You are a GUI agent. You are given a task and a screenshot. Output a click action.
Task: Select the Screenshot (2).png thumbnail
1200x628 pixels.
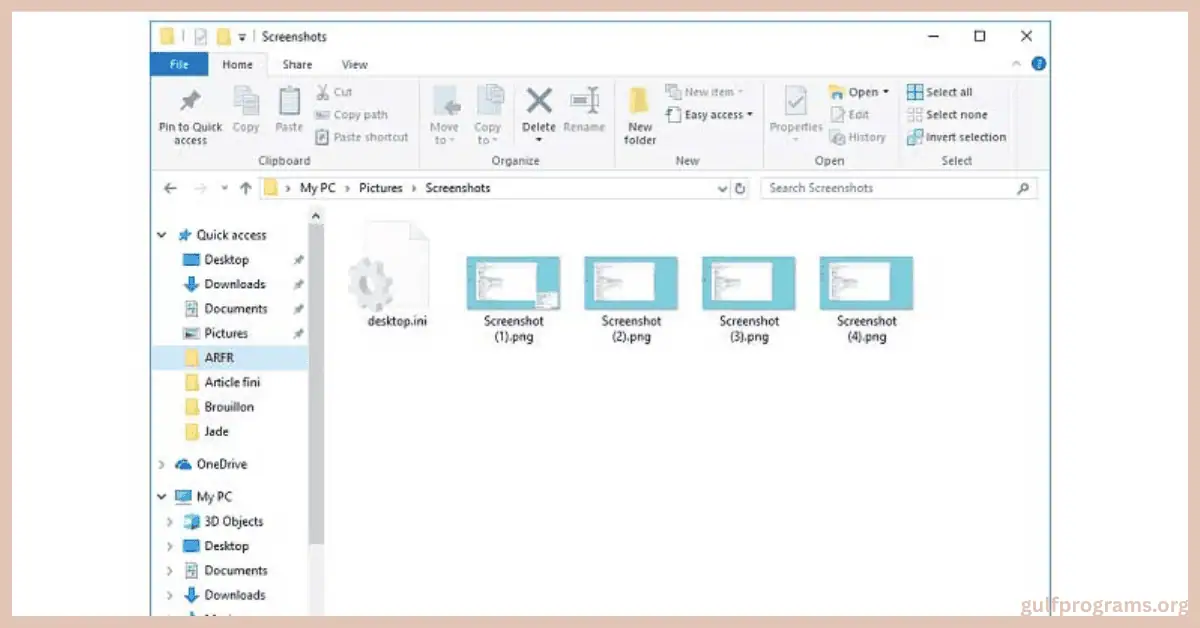pyautogui.click(x=631, y=283)
